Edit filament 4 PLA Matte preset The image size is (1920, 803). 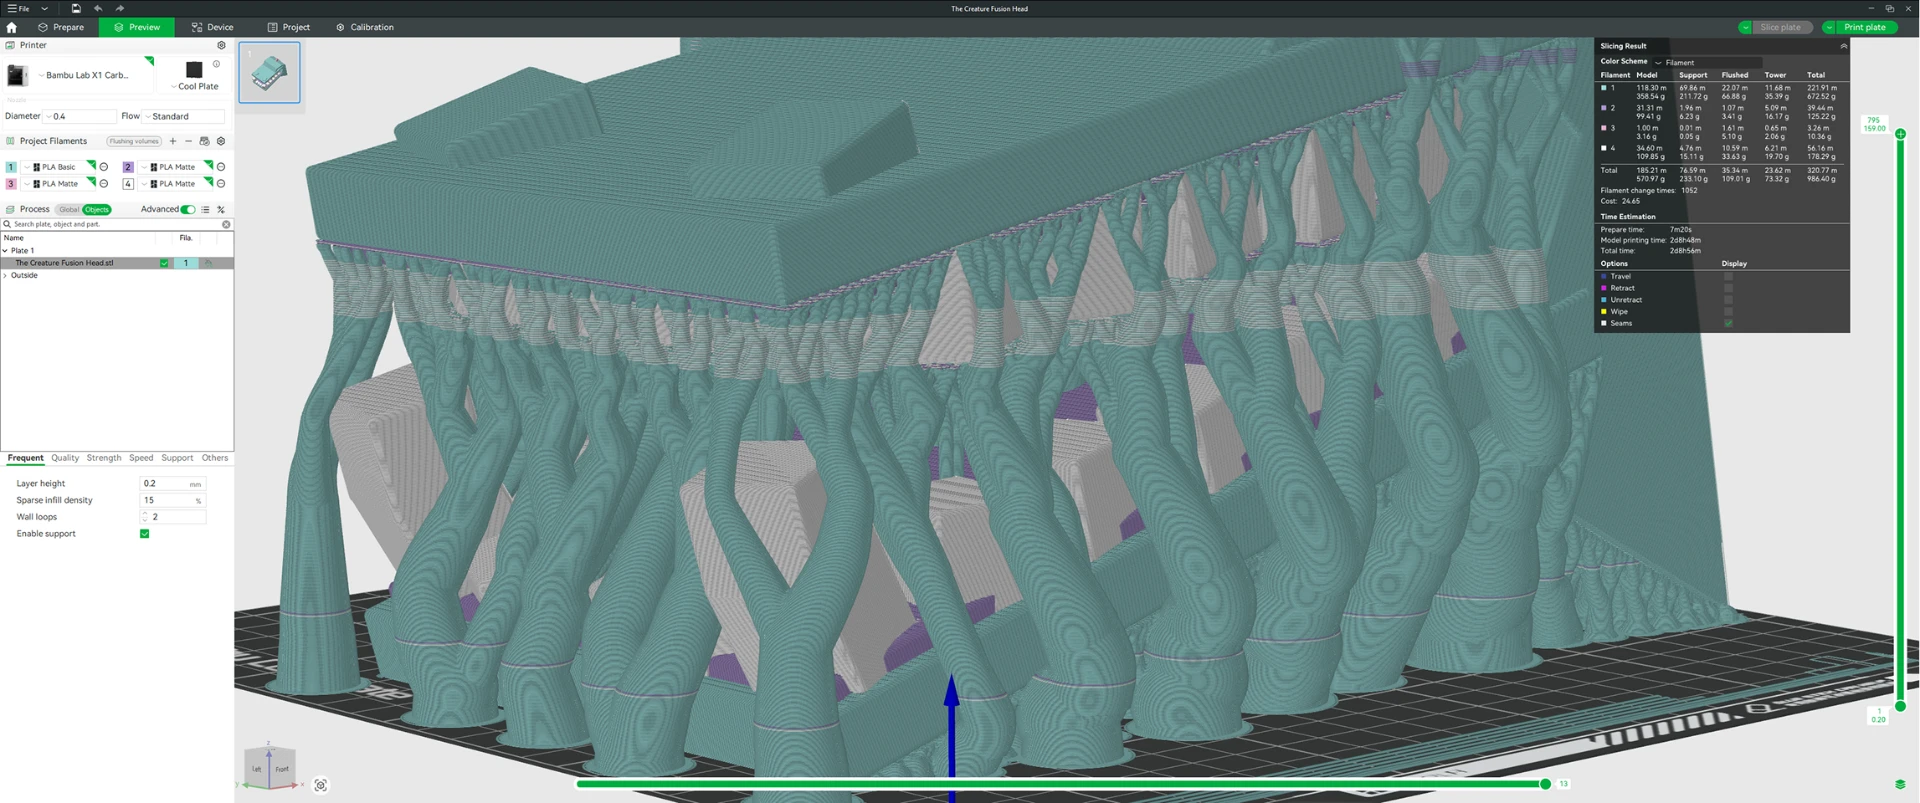[221, 184]
